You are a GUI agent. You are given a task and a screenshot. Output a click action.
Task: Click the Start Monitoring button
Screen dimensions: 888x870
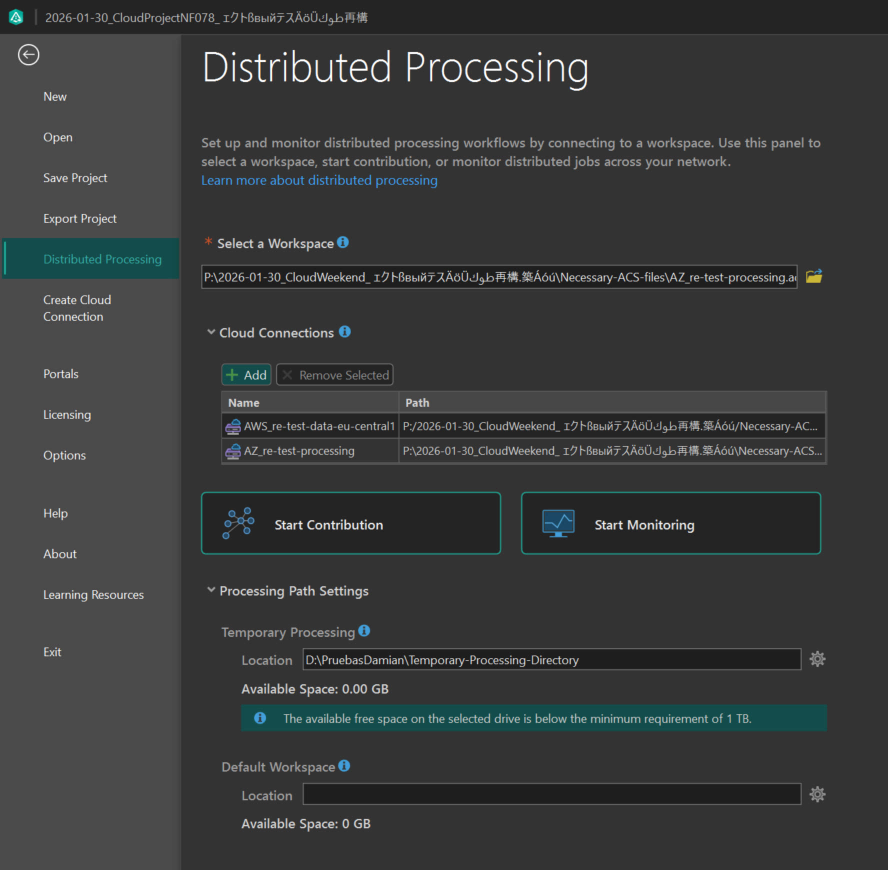[x=671, y=523]
